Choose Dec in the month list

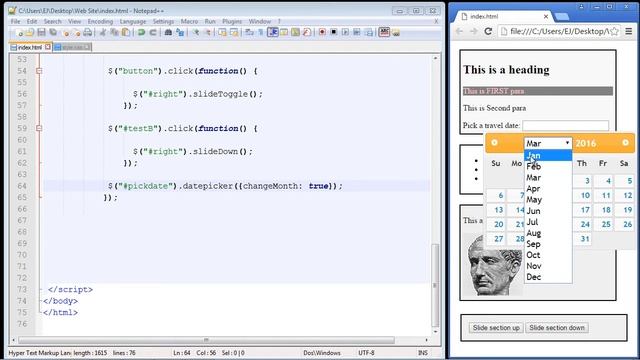tap(548, 277)
